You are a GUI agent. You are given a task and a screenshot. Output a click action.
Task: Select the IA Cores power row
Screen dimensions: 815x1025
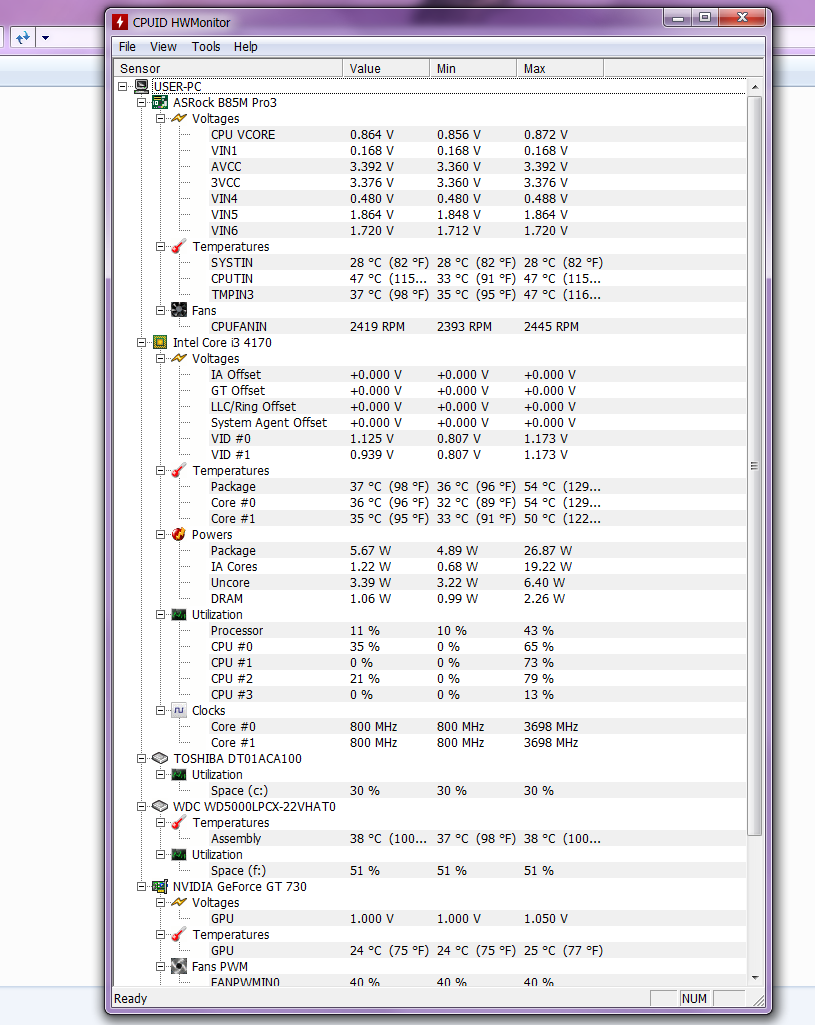coord(477,567)
